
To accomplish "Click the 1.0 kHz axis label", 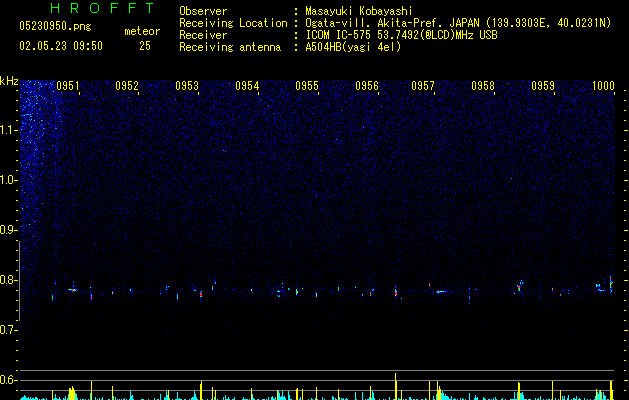I will 8,180.
